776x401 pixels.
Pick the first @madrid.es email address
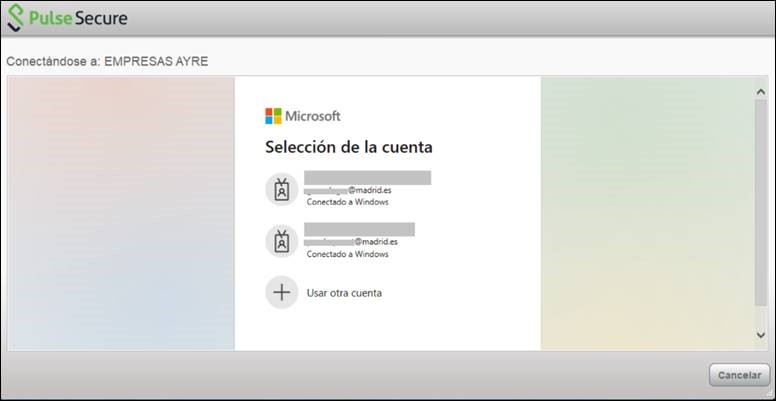351,189
